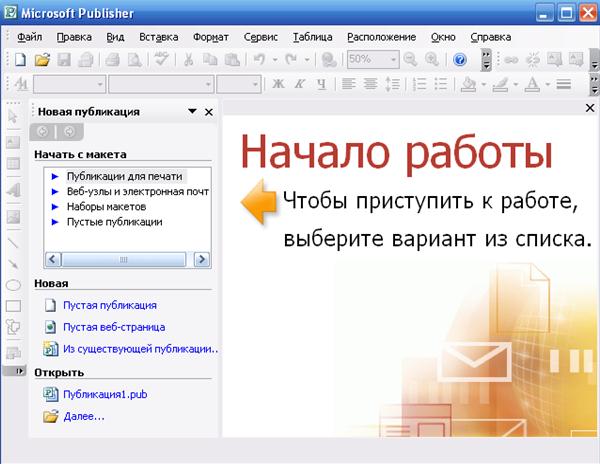Open the Таблица menu
Screen dimensions: 600x464
click(312, 37)
